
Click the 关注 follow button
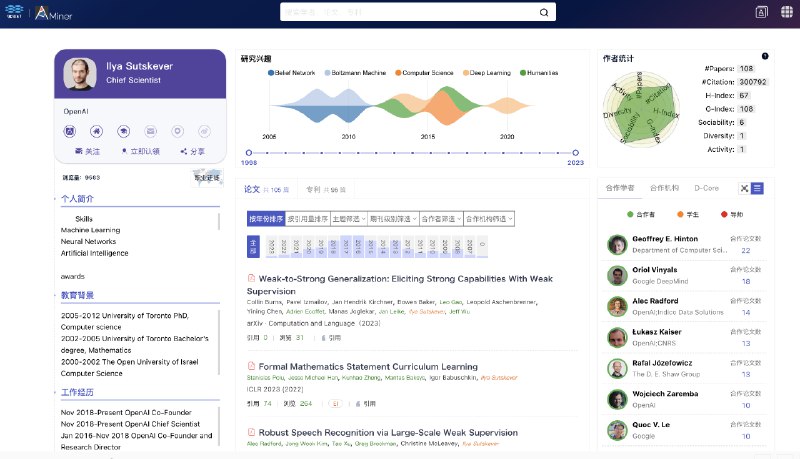87,151
